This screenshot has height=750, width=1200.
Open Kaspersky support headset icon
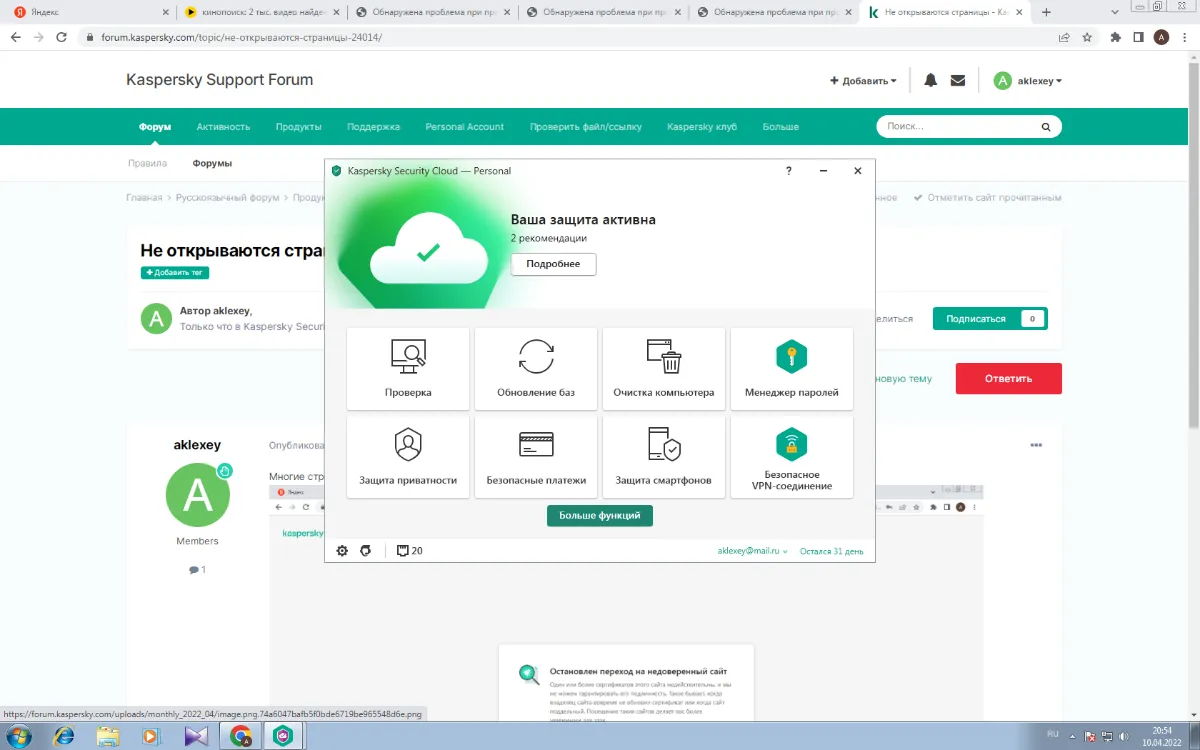click(x=366, y=551)
